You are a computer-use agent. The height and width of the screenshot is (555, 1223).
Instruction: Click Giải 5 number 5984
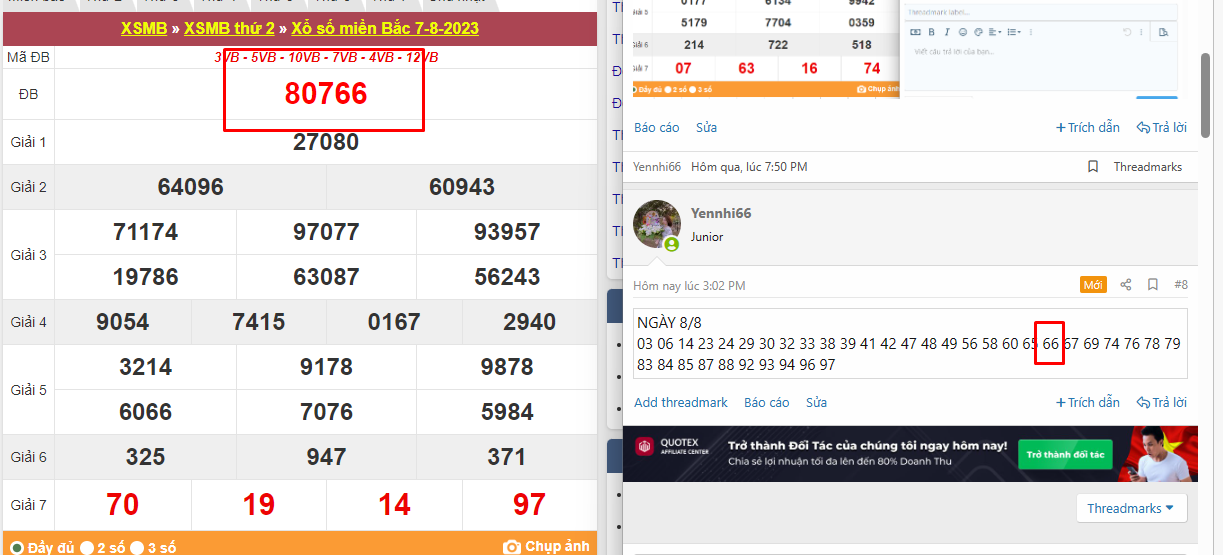point(507,412)
